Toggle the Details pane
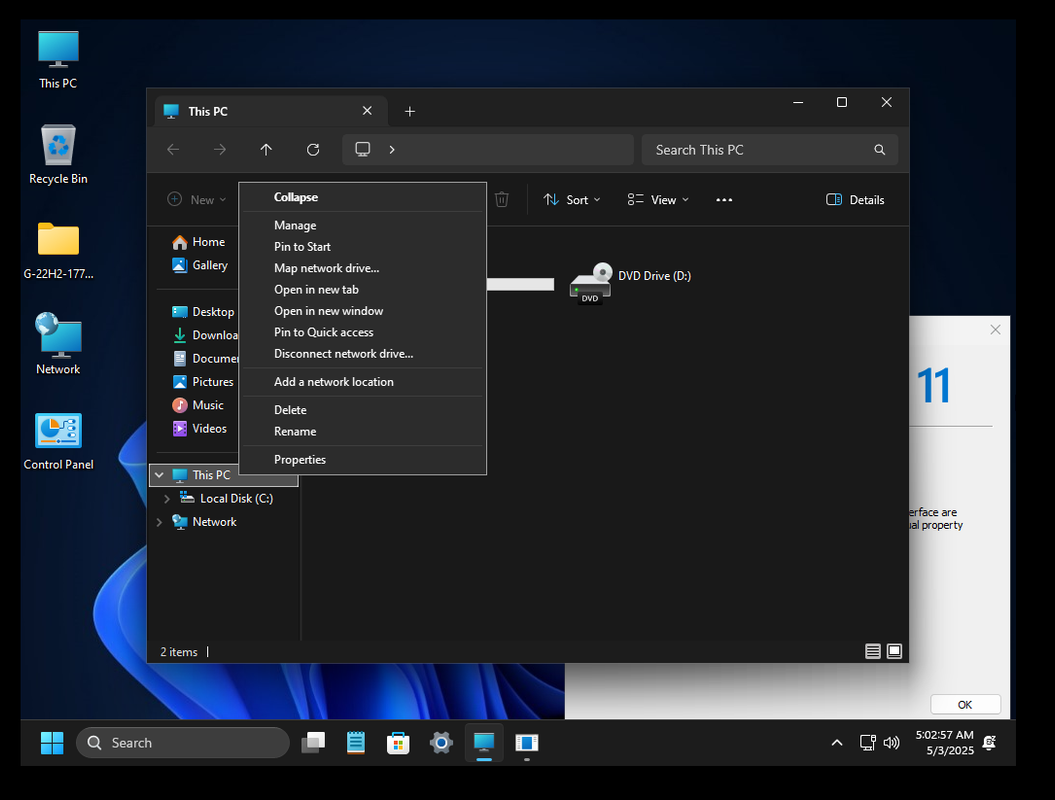1055x800 pixels. pyautogui.click(x=855, y=200)
